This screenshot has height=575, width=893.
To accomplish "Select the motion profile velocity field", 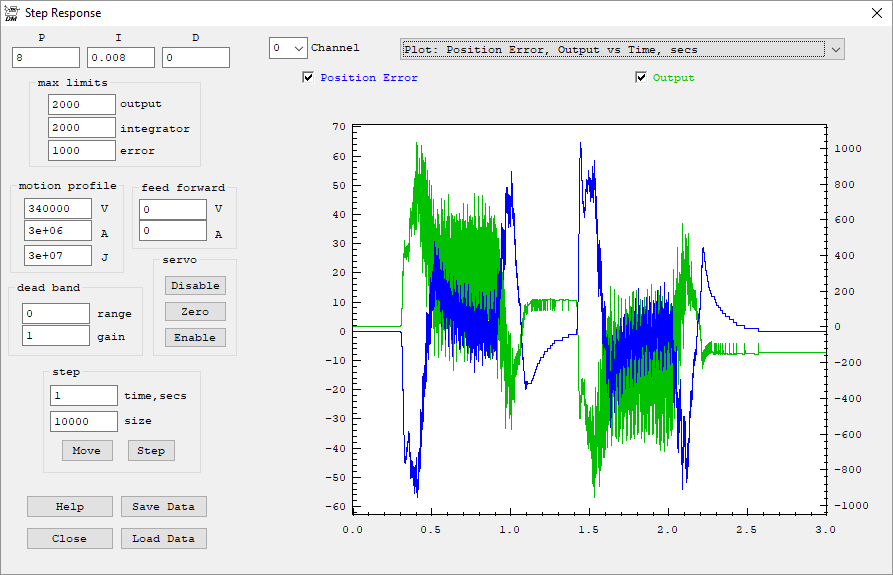I will [x=58, y=208].
